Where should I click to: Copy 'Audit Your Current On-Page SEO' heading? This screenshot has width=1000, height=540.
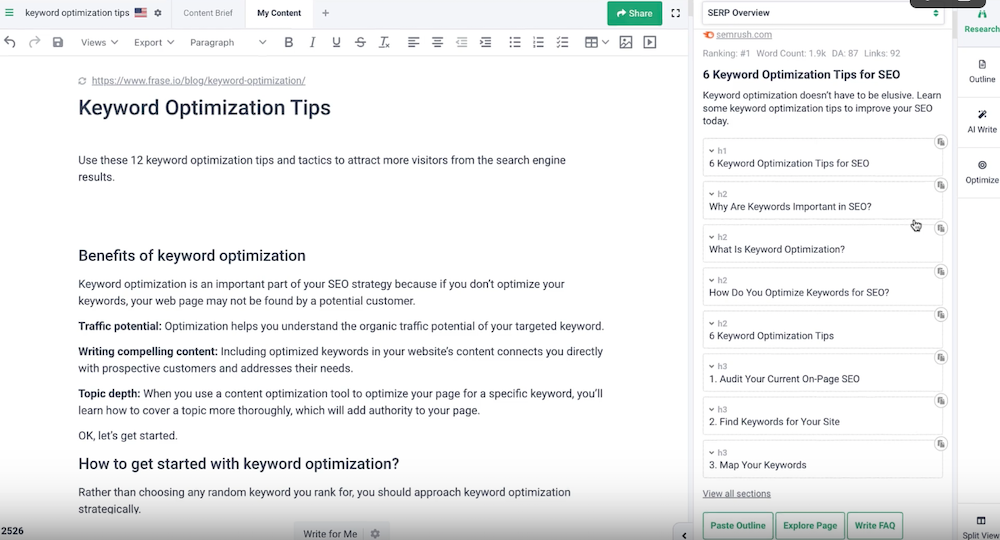pos(941,358)
